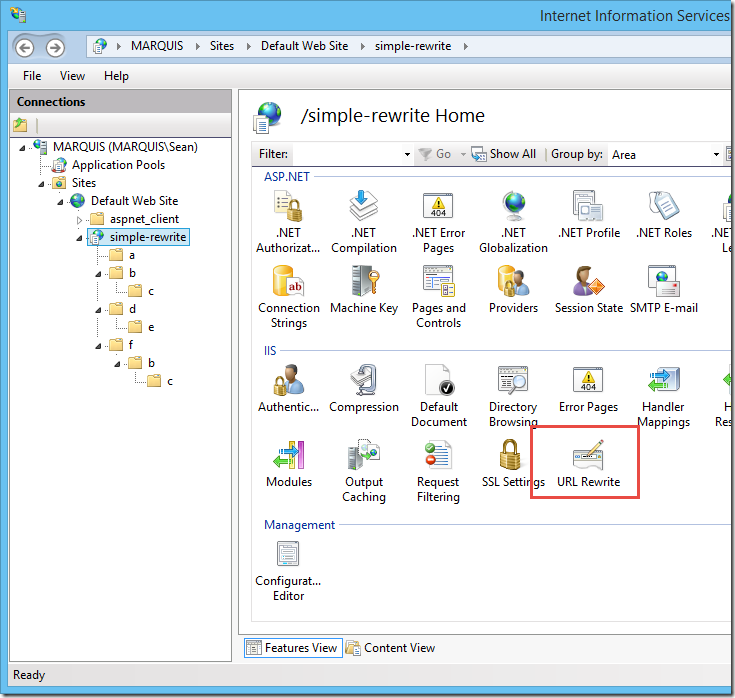Image resolution: width=735 pixels, height=698 pixels.
Task: Open the .NET Compilation feature
Action: [364, 222]
